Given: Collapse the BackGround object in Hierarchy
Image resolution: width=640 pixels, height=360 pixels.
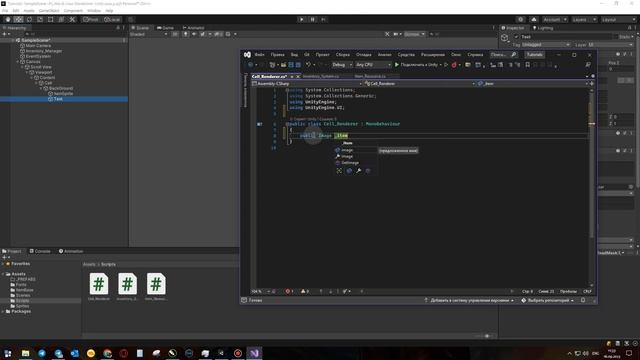Looking at the screenshot, I should 41,88.
